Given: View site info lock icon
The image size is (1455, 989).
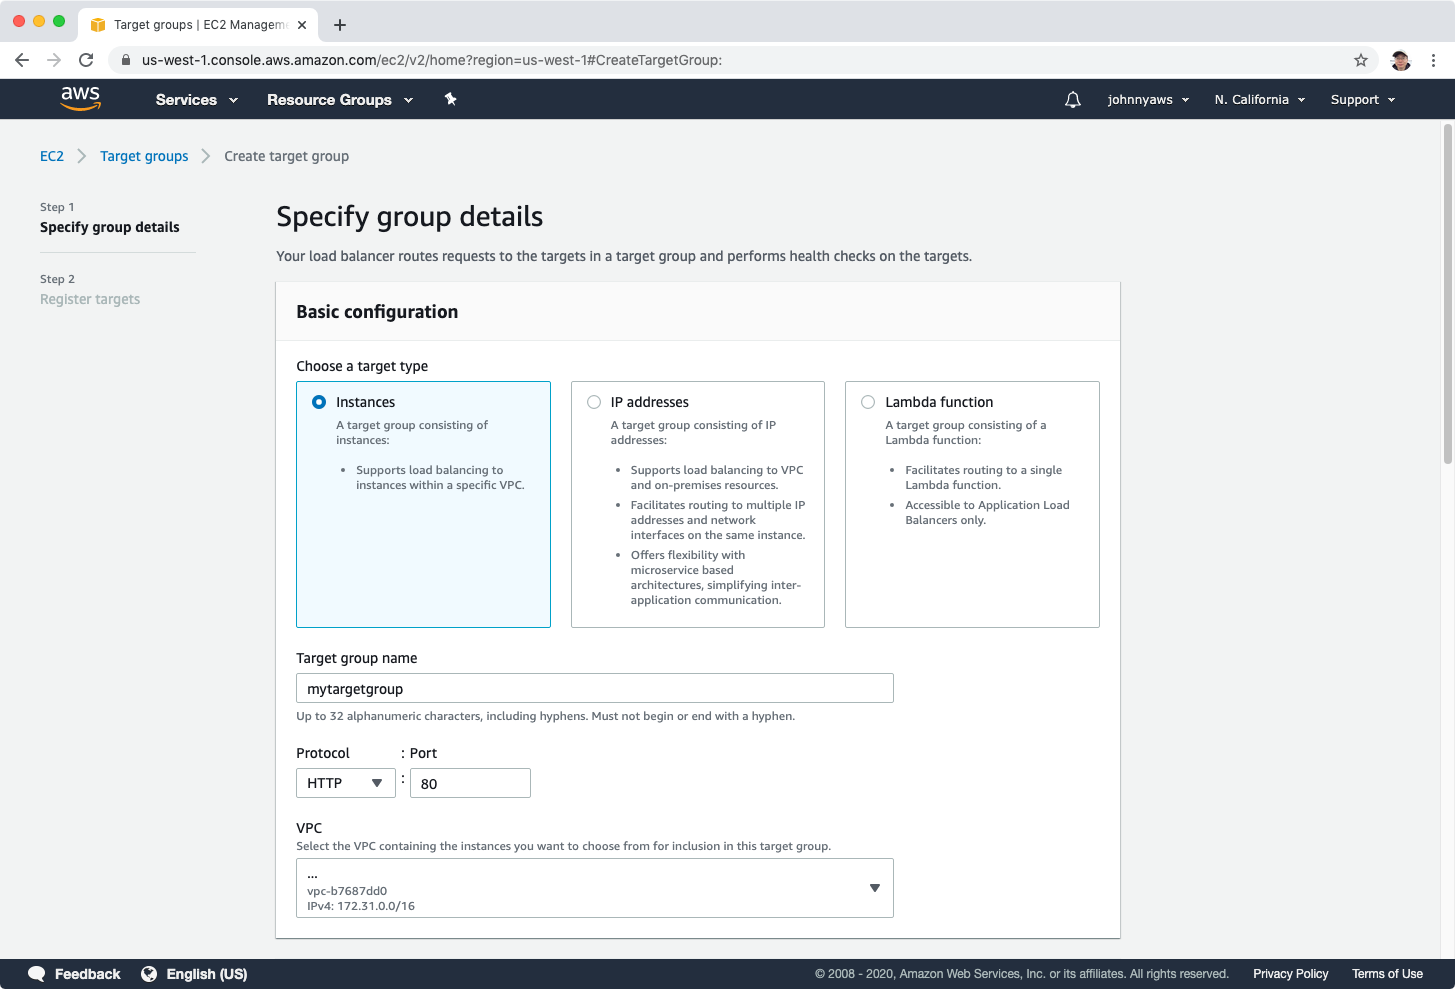Looking at the screenshot, I should coord(126,60).
